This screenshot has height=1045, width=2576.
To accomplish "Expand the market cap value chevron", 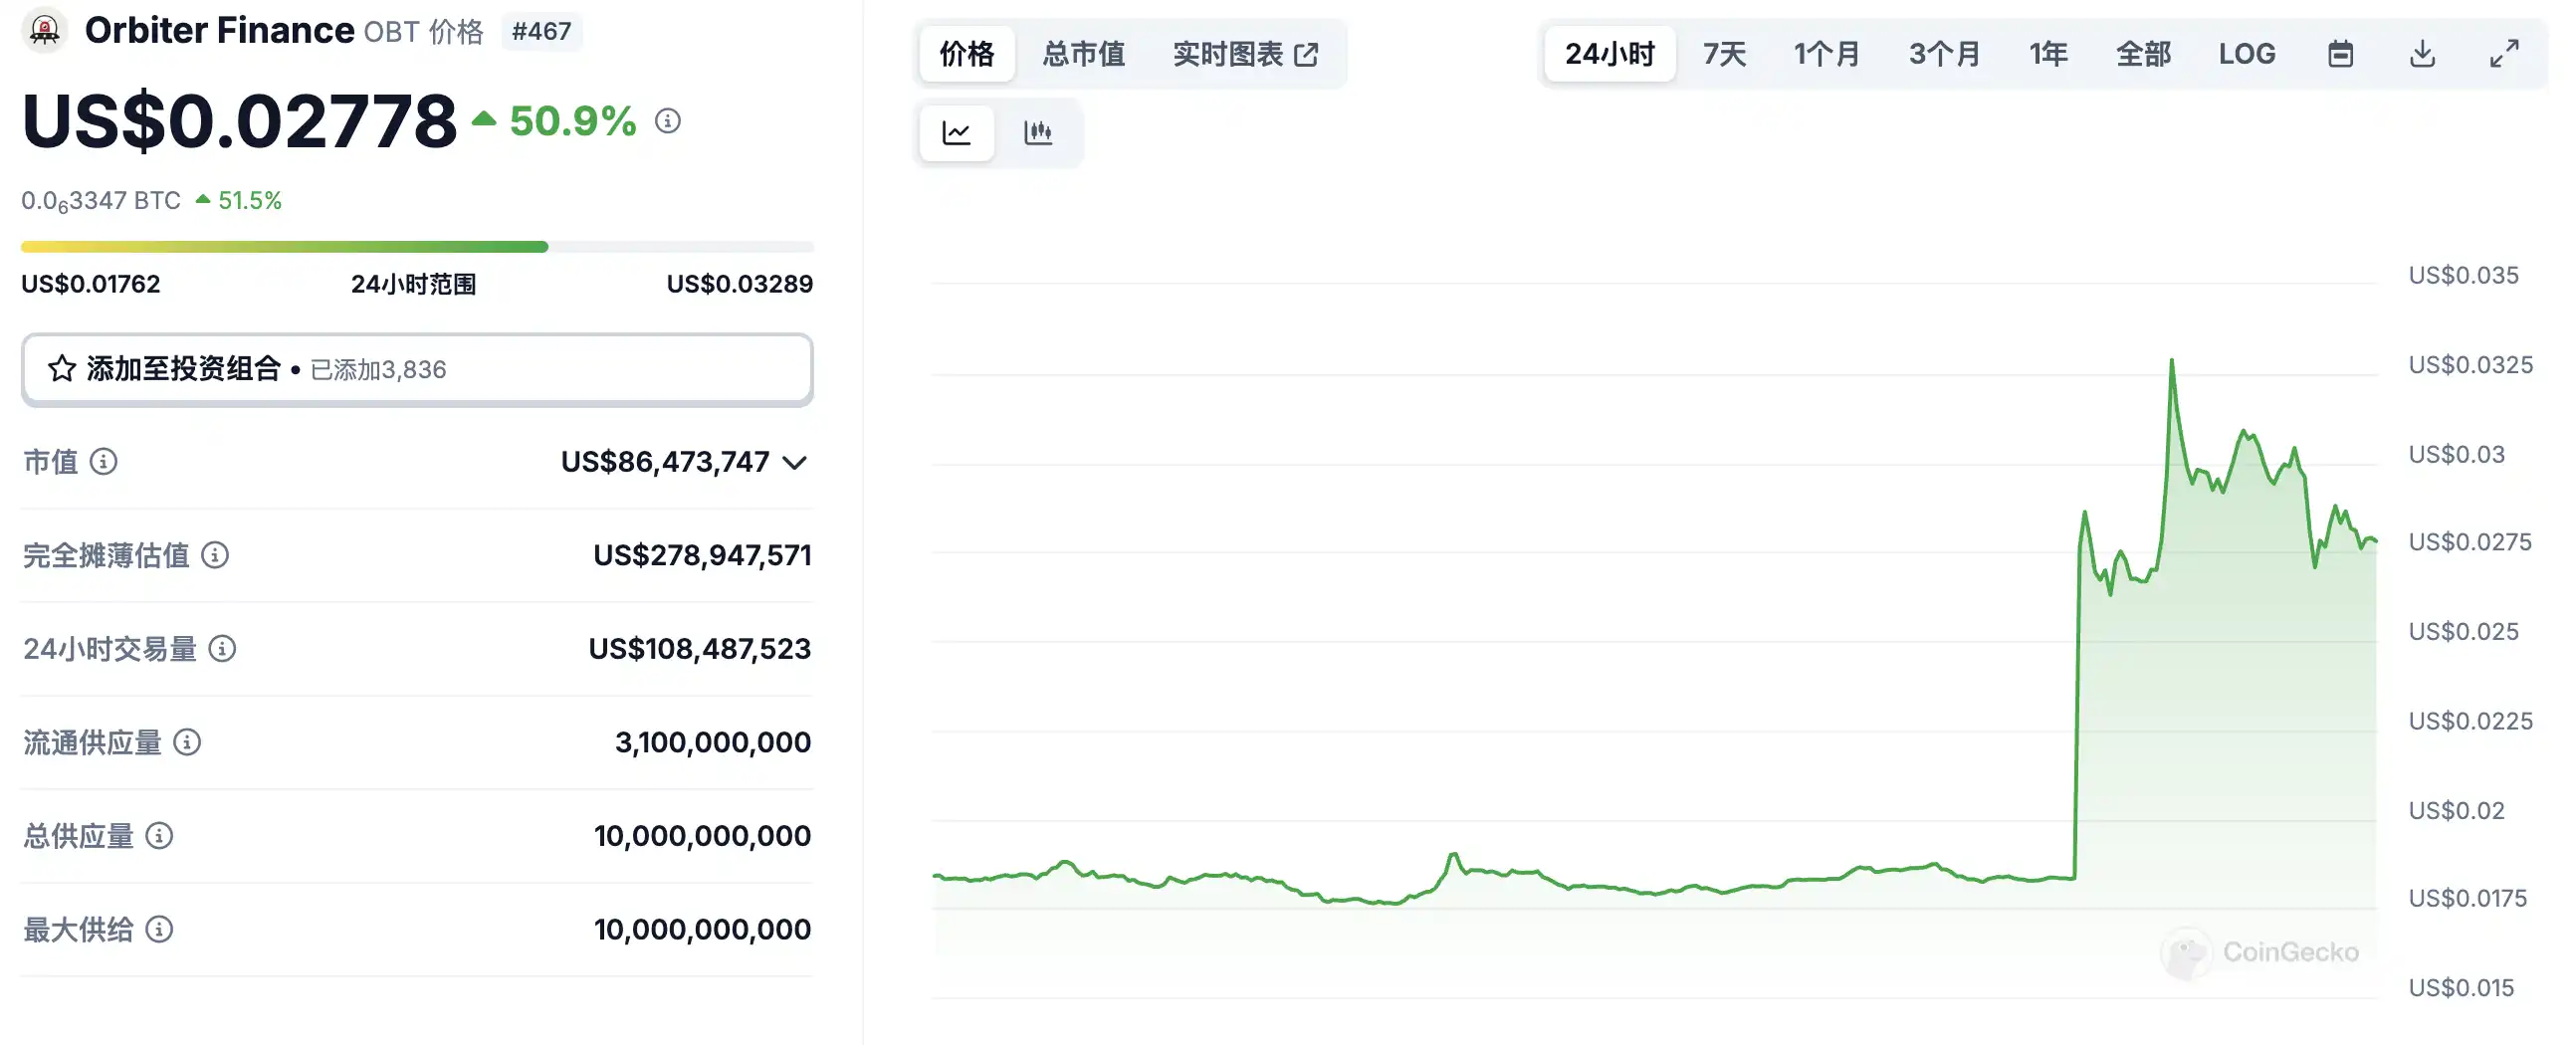I will [x=795, y=462].
